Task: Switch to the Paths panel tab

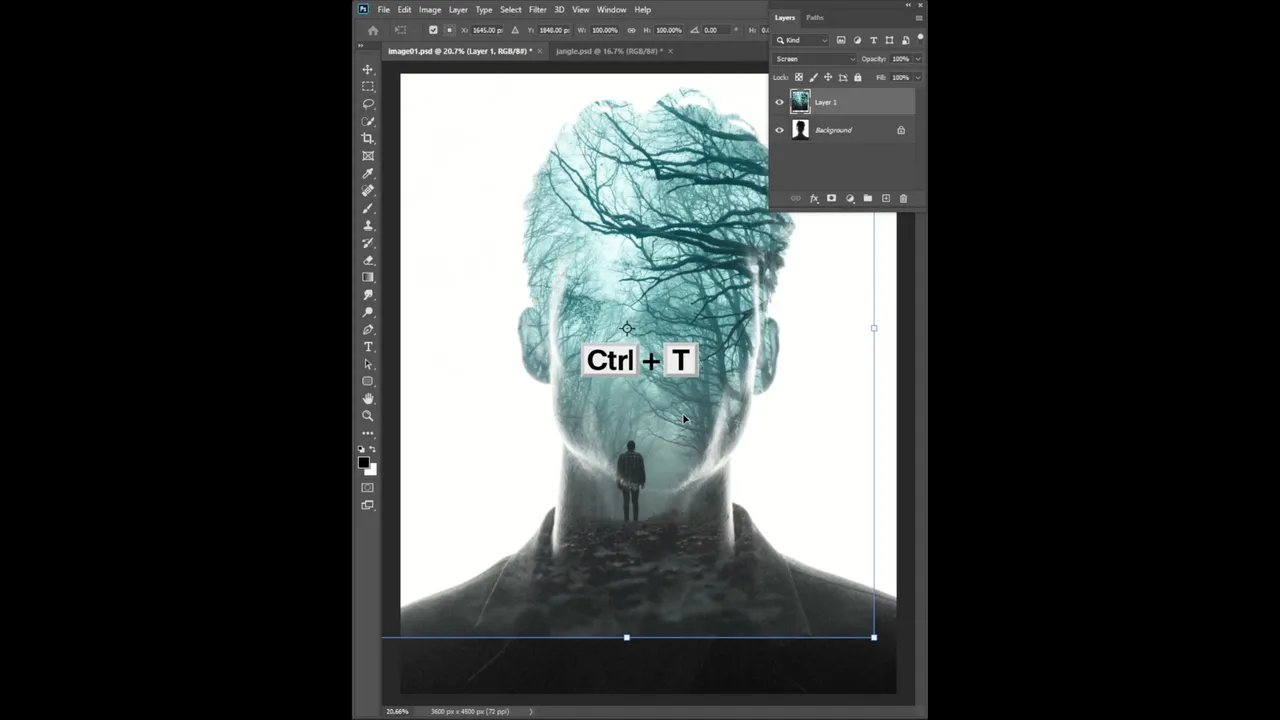Action: tap(815, 18)
